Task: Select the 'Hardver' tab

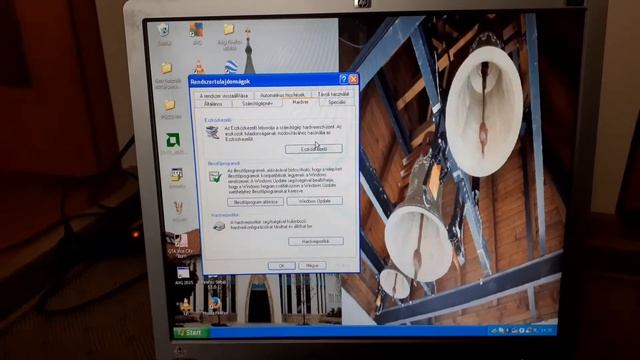Action: [300, 102]
